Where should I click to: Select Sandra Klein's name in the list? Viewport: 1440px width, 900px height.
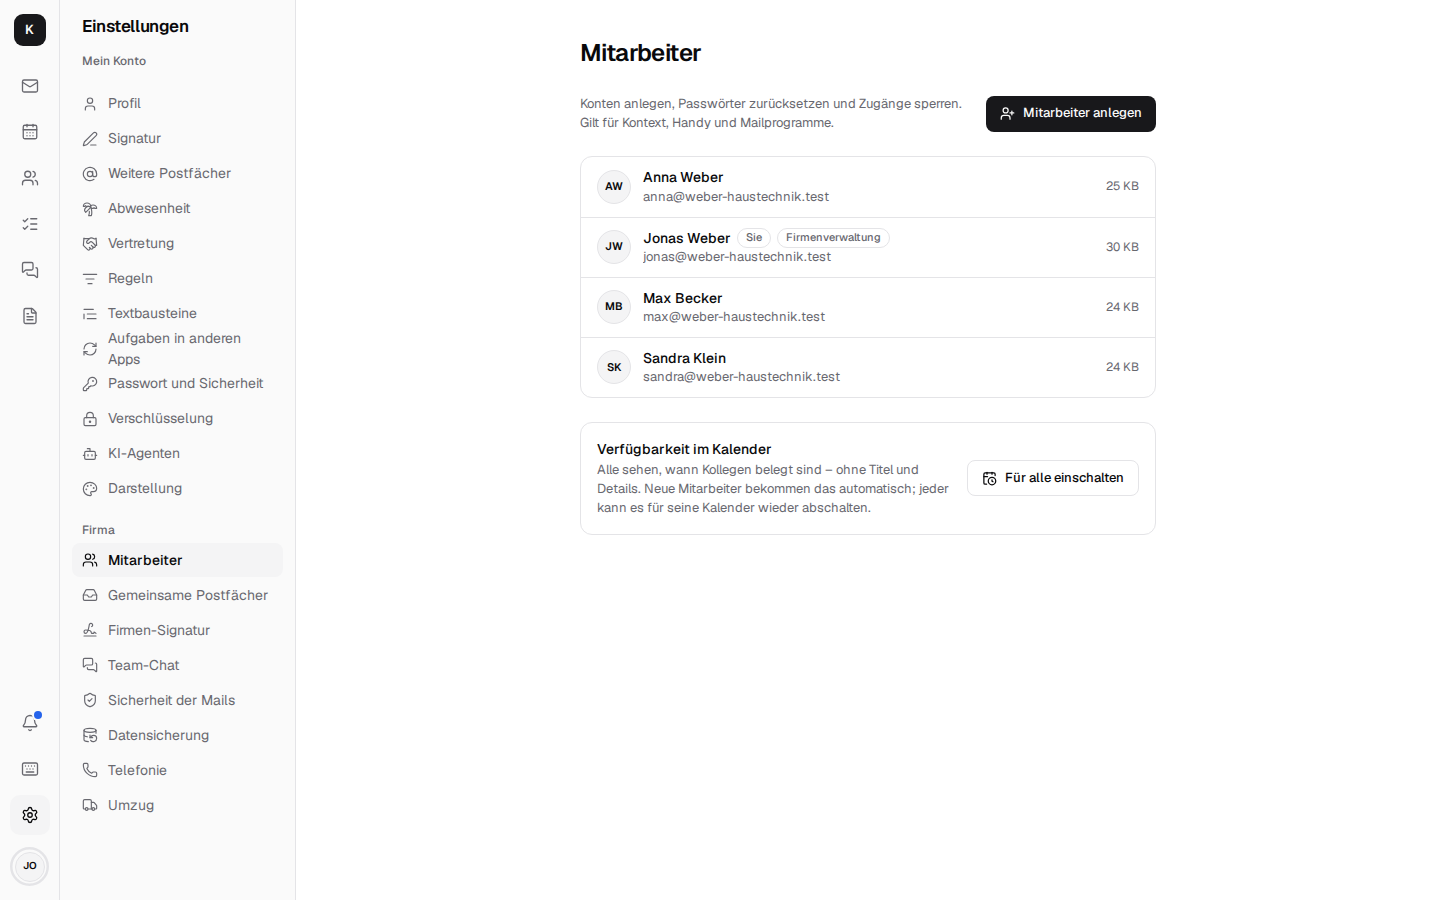tap(685, 358)
